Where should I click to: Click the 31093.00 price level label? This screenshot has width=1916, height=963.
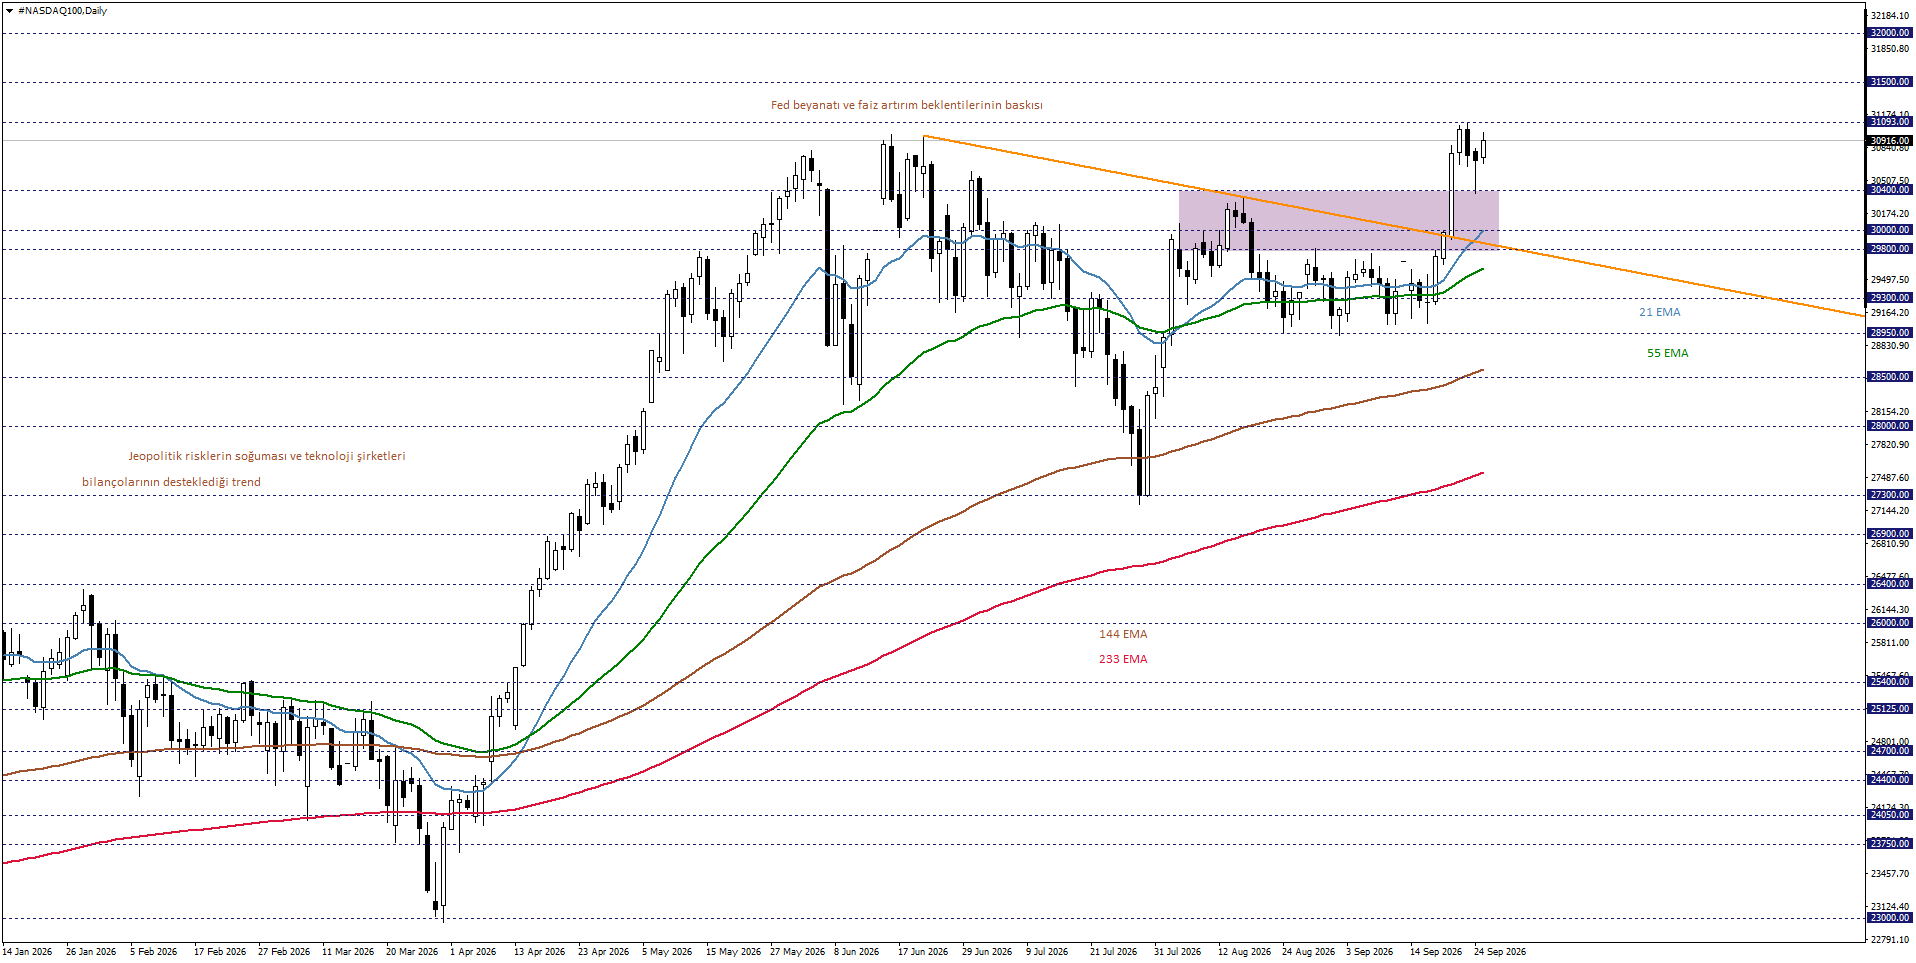tap(1889, 122)
